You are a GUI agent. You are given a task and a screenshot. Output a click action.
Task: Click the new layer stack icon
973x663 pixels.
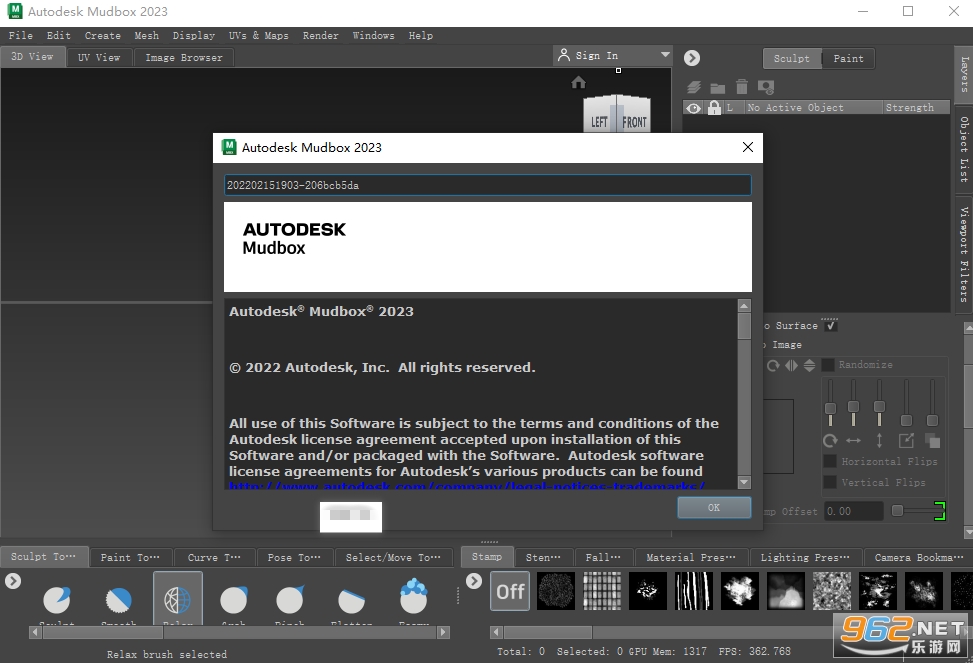click(694, 88)
